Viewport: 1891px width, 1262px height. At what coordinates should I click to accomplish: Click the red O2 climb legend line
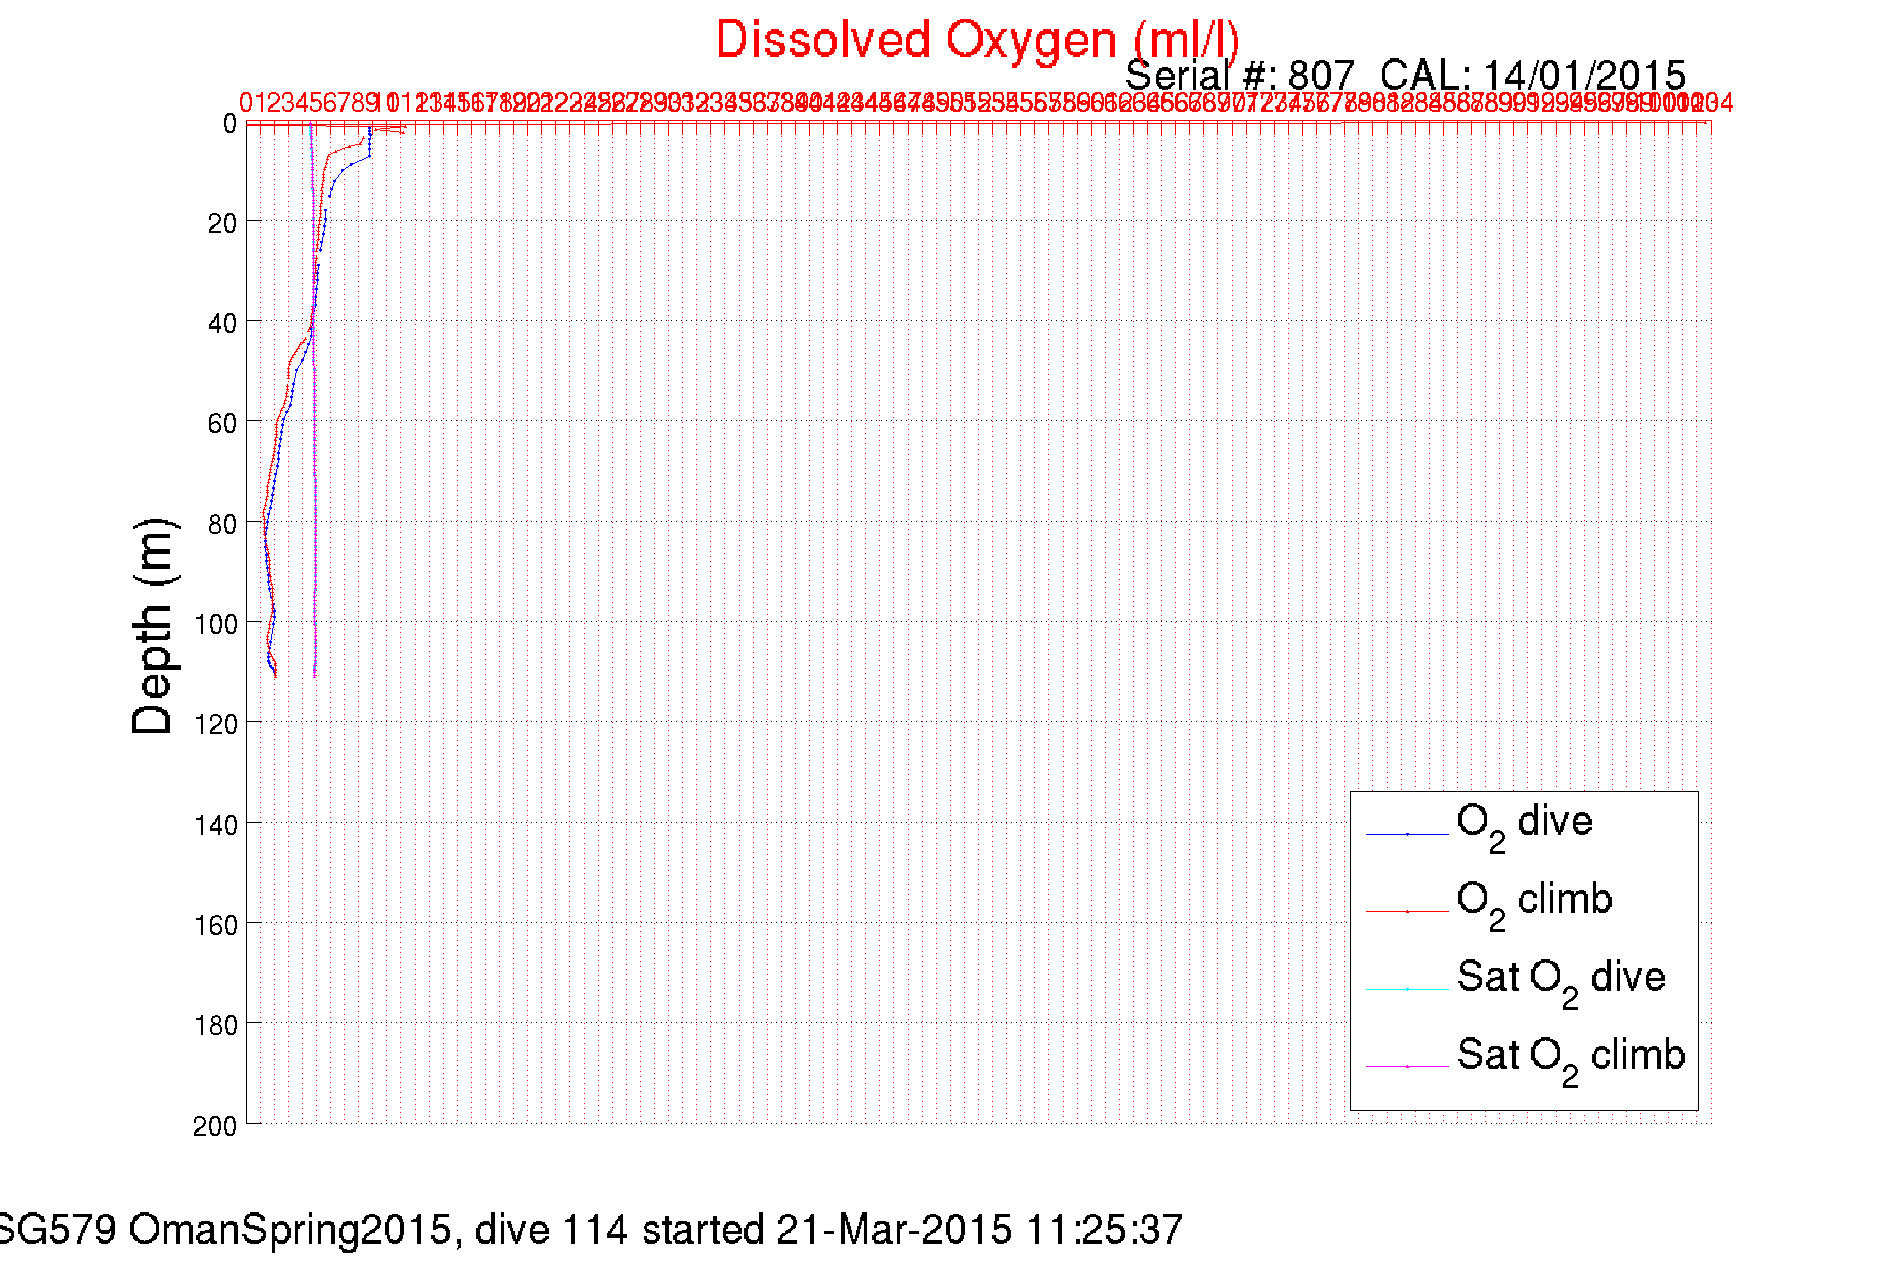point(1407,911)
